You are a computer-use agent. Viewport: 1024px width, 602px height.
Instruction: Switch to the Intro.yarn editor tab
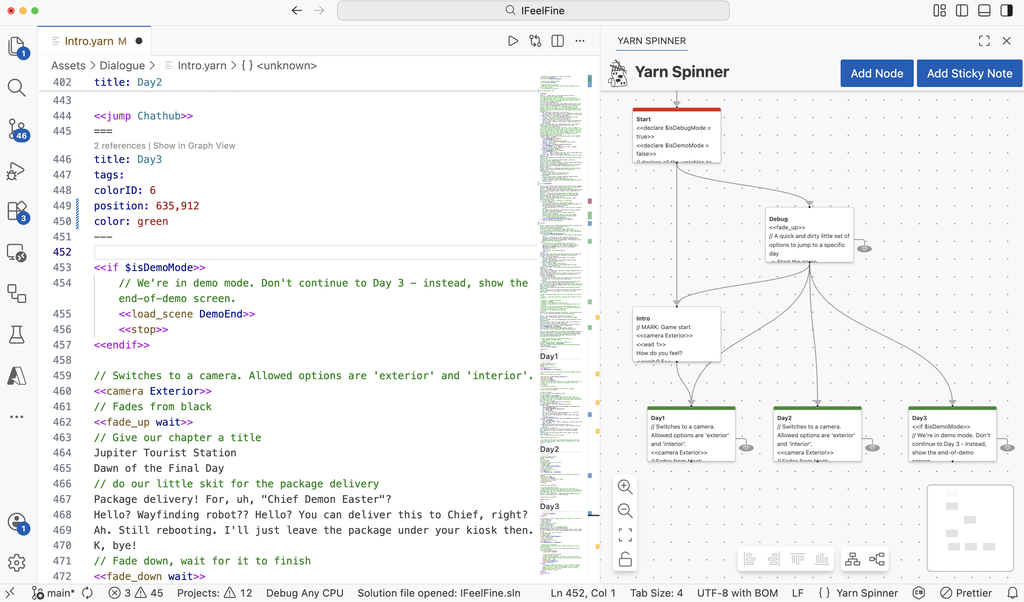[x=90, y=41]
